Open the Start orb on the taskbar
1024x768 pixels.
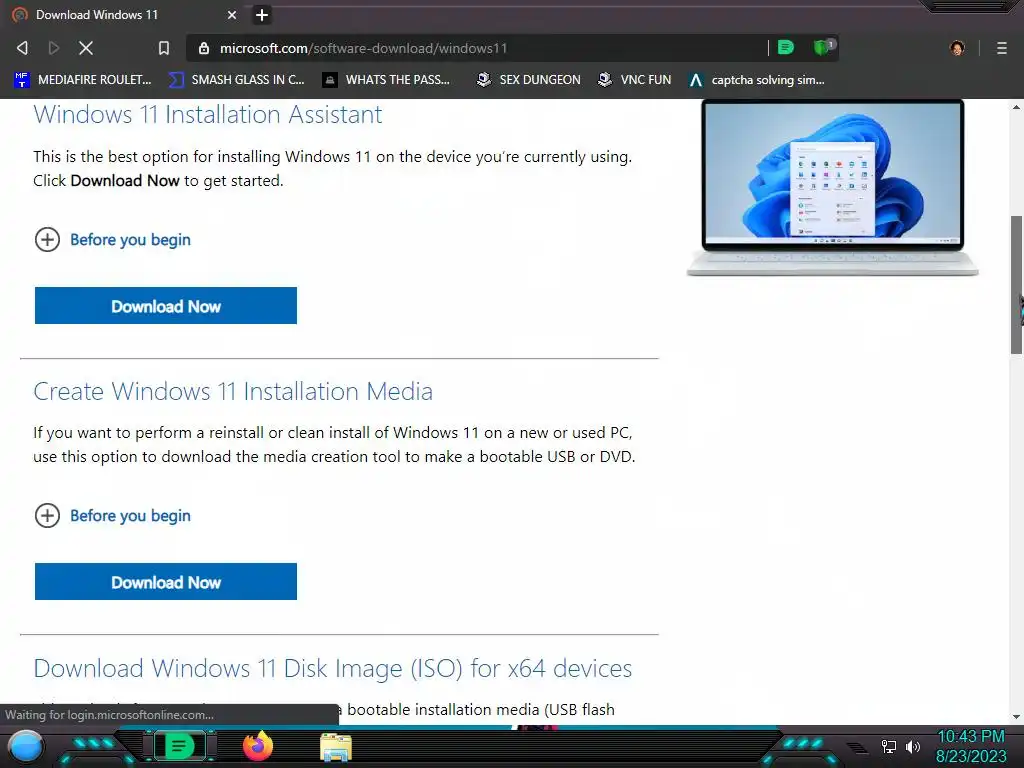(x=25, y=746)
